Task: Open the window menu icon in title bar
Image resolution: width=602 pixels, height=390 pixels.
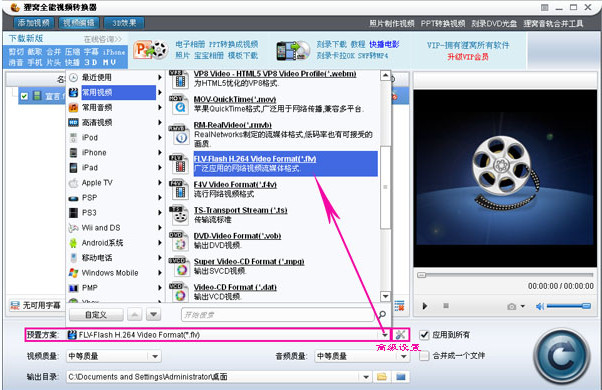Action: point(544,7)
